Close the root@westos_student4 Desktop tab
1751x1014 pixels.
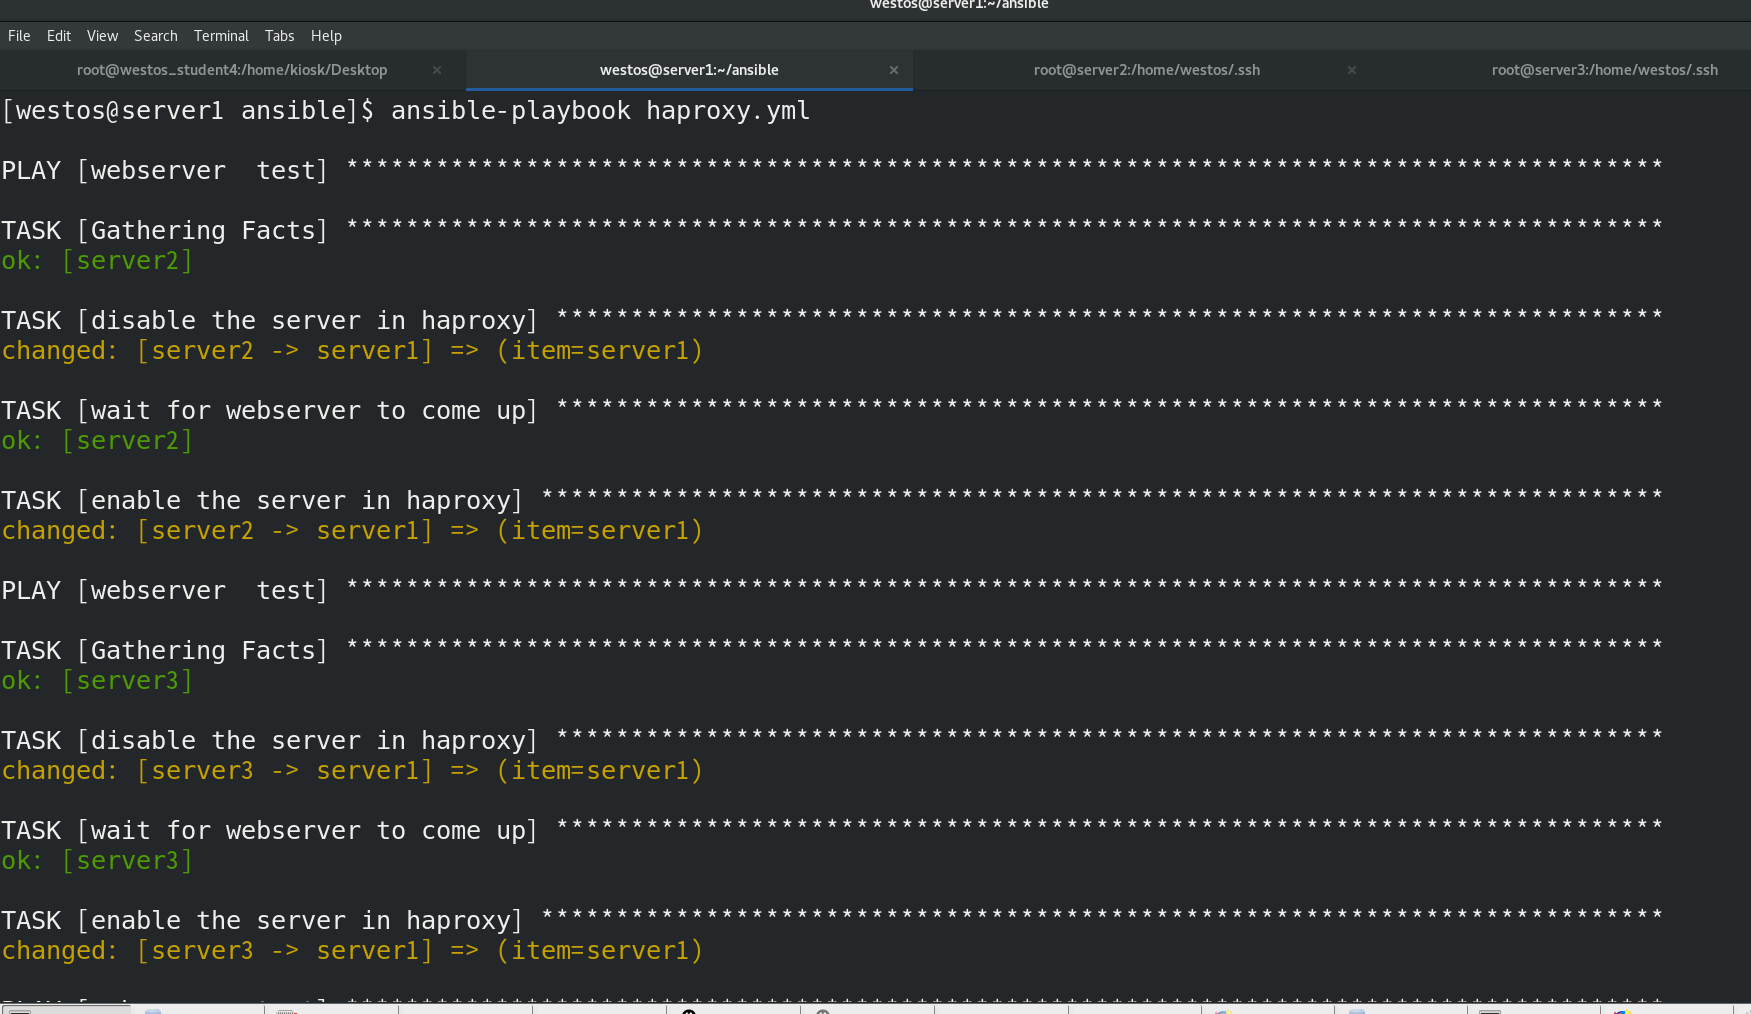(437, 70)
